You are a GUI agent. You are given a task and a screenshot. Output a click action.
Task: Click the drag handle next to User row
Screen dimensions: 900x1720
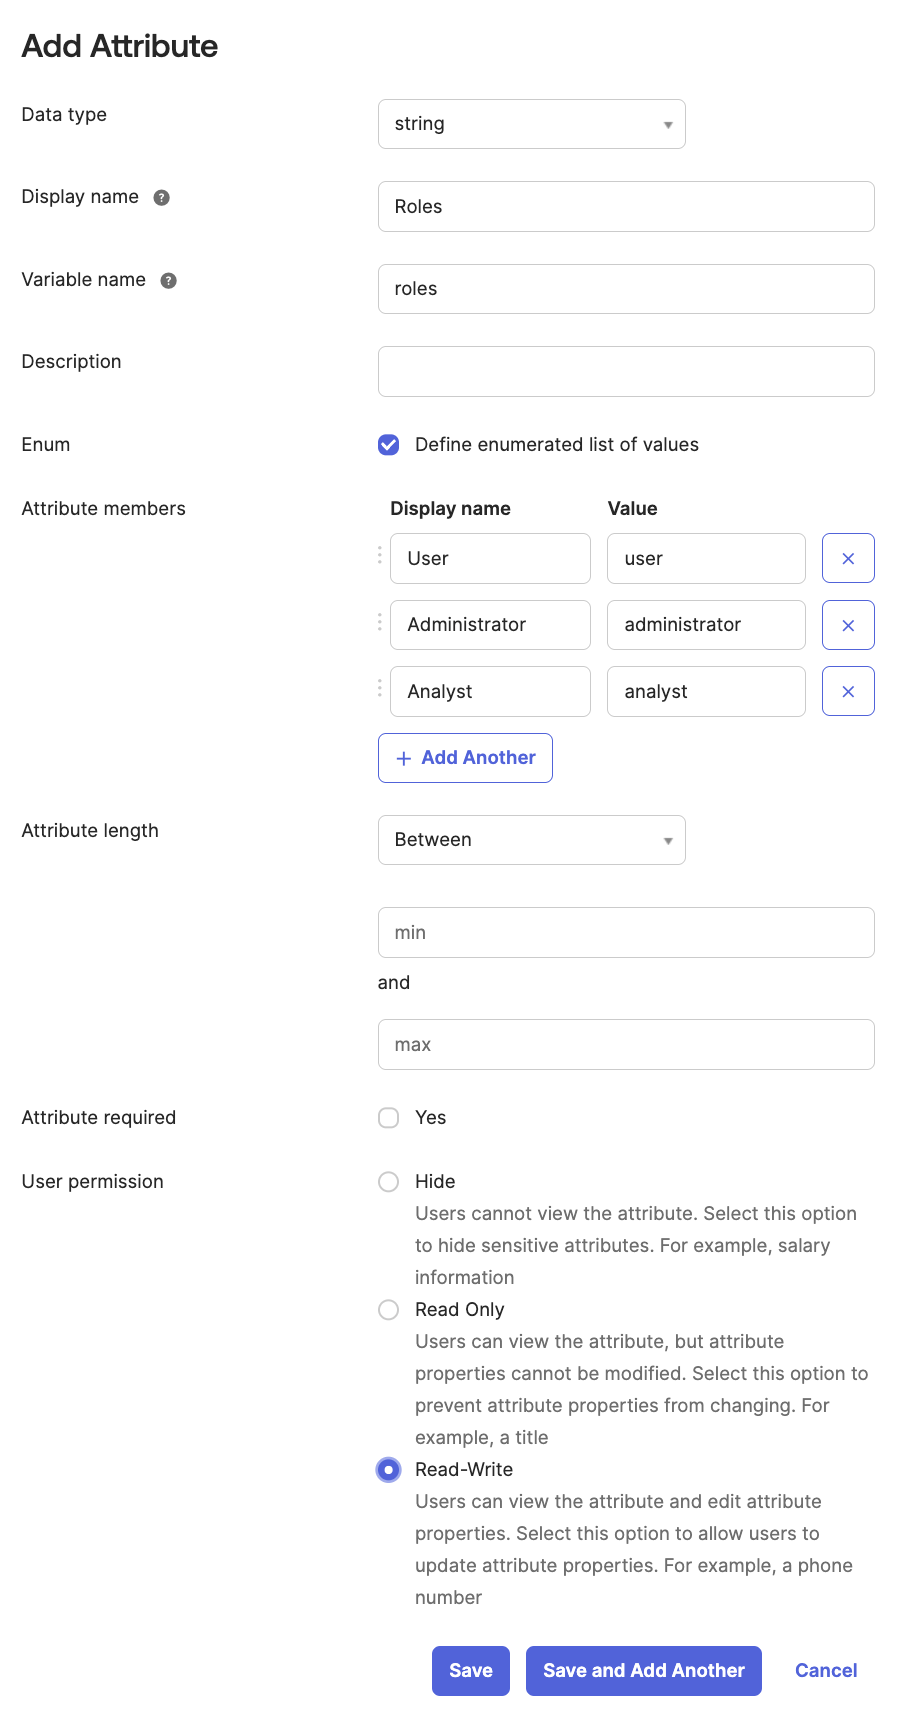379,558
